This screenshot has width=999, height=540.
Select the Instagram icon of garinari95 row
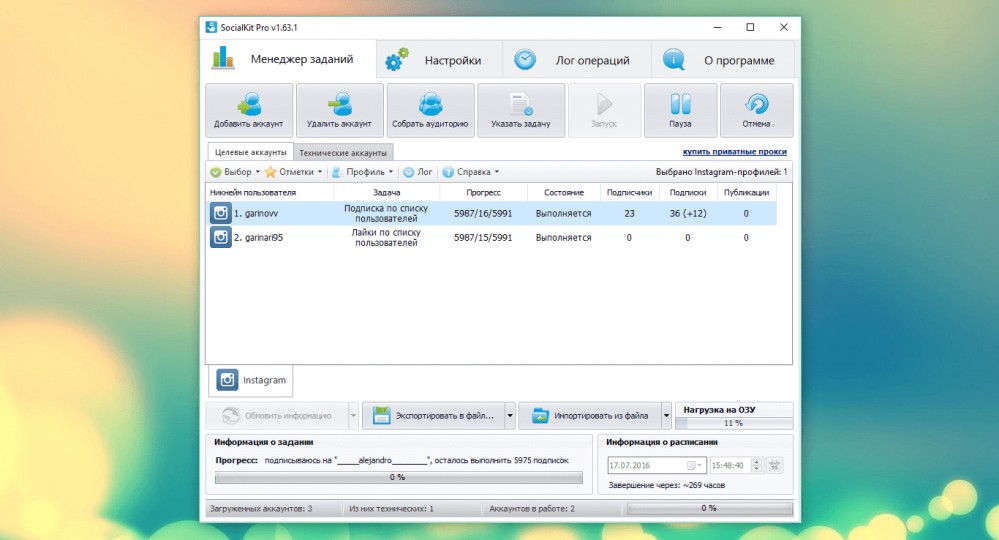click(220, 238)
